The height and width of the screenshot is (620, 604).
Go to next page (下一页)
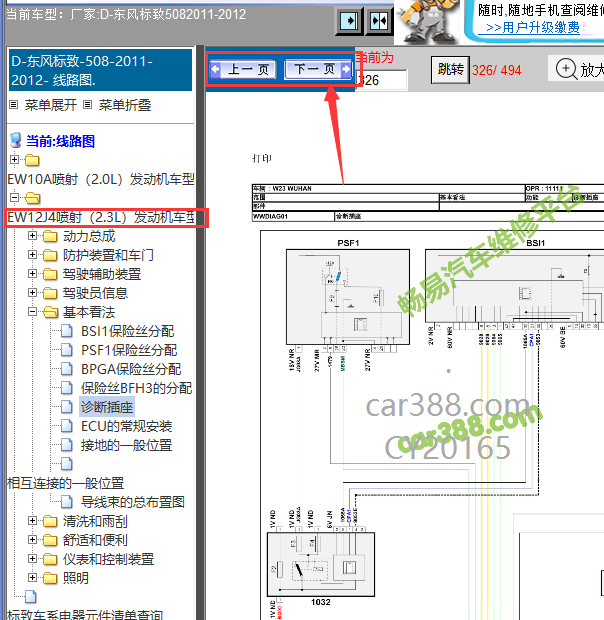tap(318, 70)
